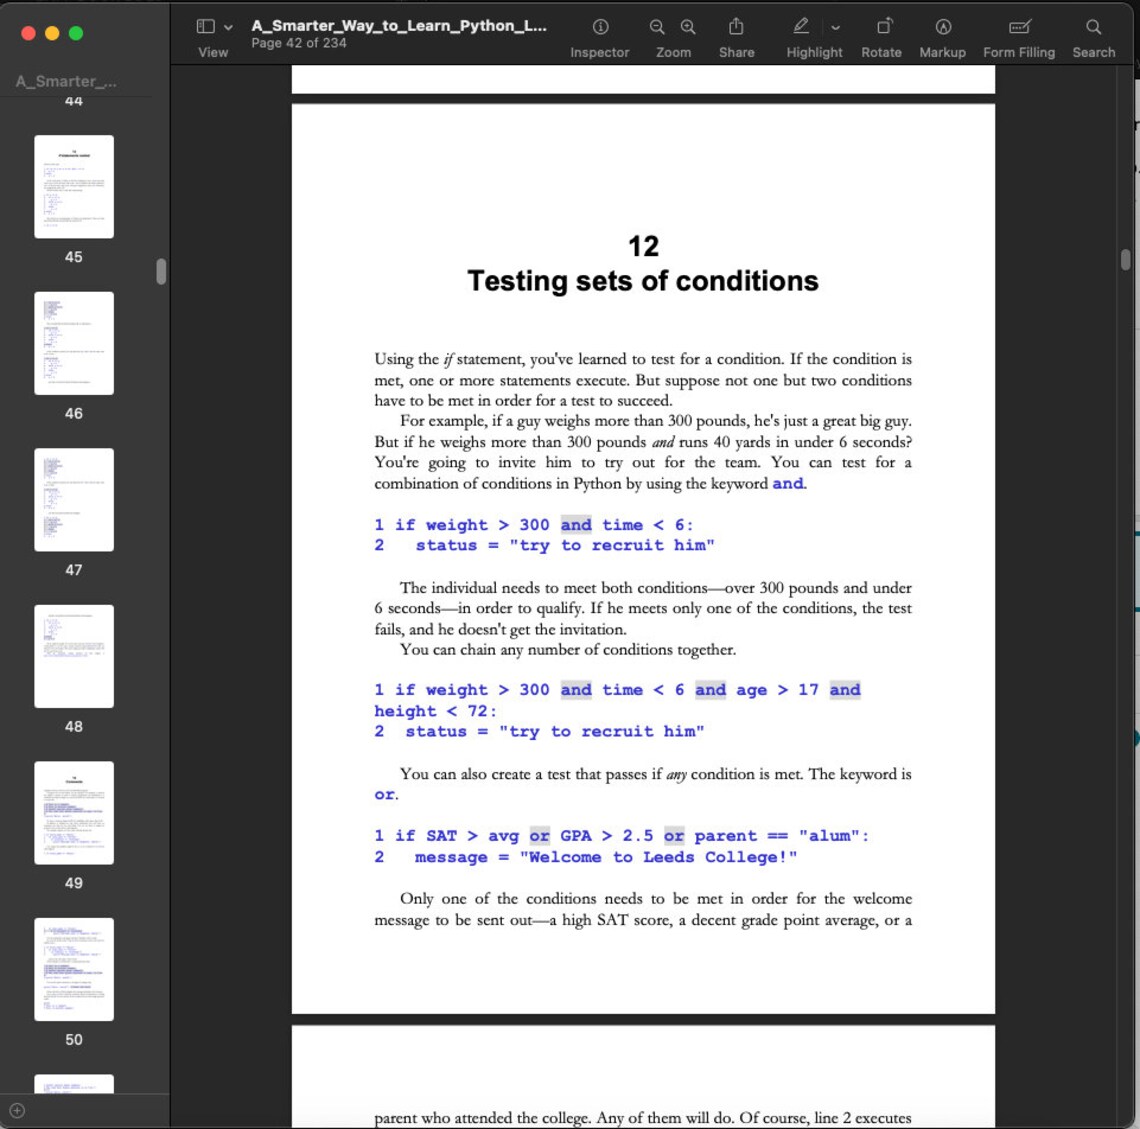Screen dimensions: 1140x1129
Task: Click the document title A_Smarter_Way_to_Learn_Python
Action: pyautogui.click(x=399, y=25)
